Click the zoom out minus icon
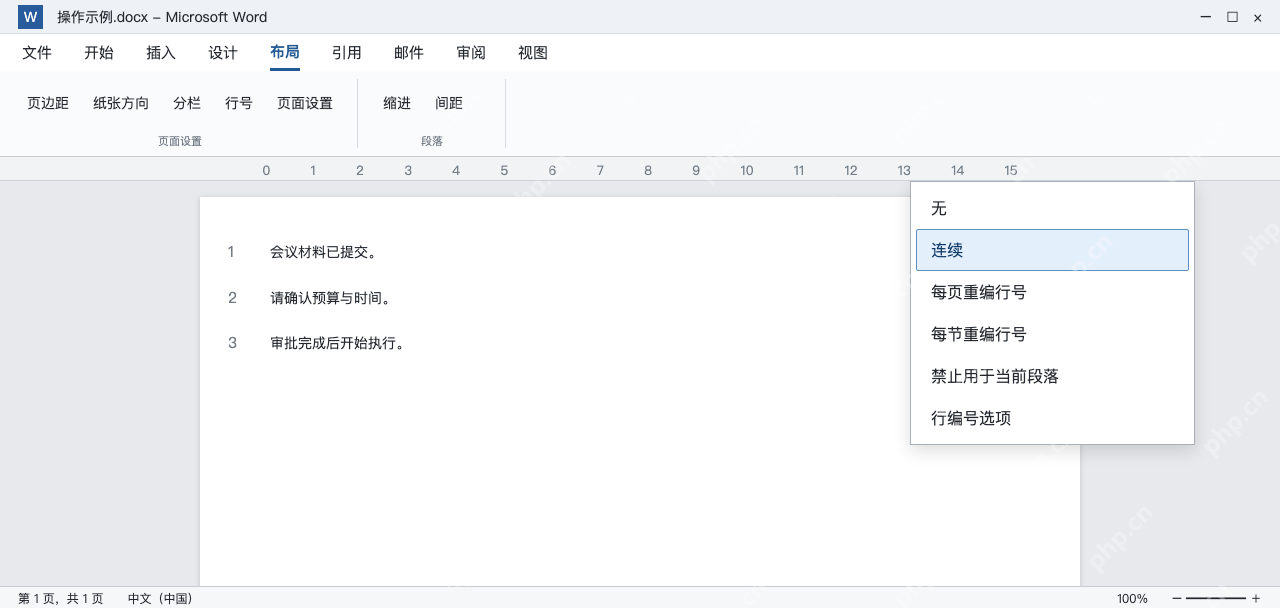Viewport: 1280px width, 608px height. tap(1176, 598)
